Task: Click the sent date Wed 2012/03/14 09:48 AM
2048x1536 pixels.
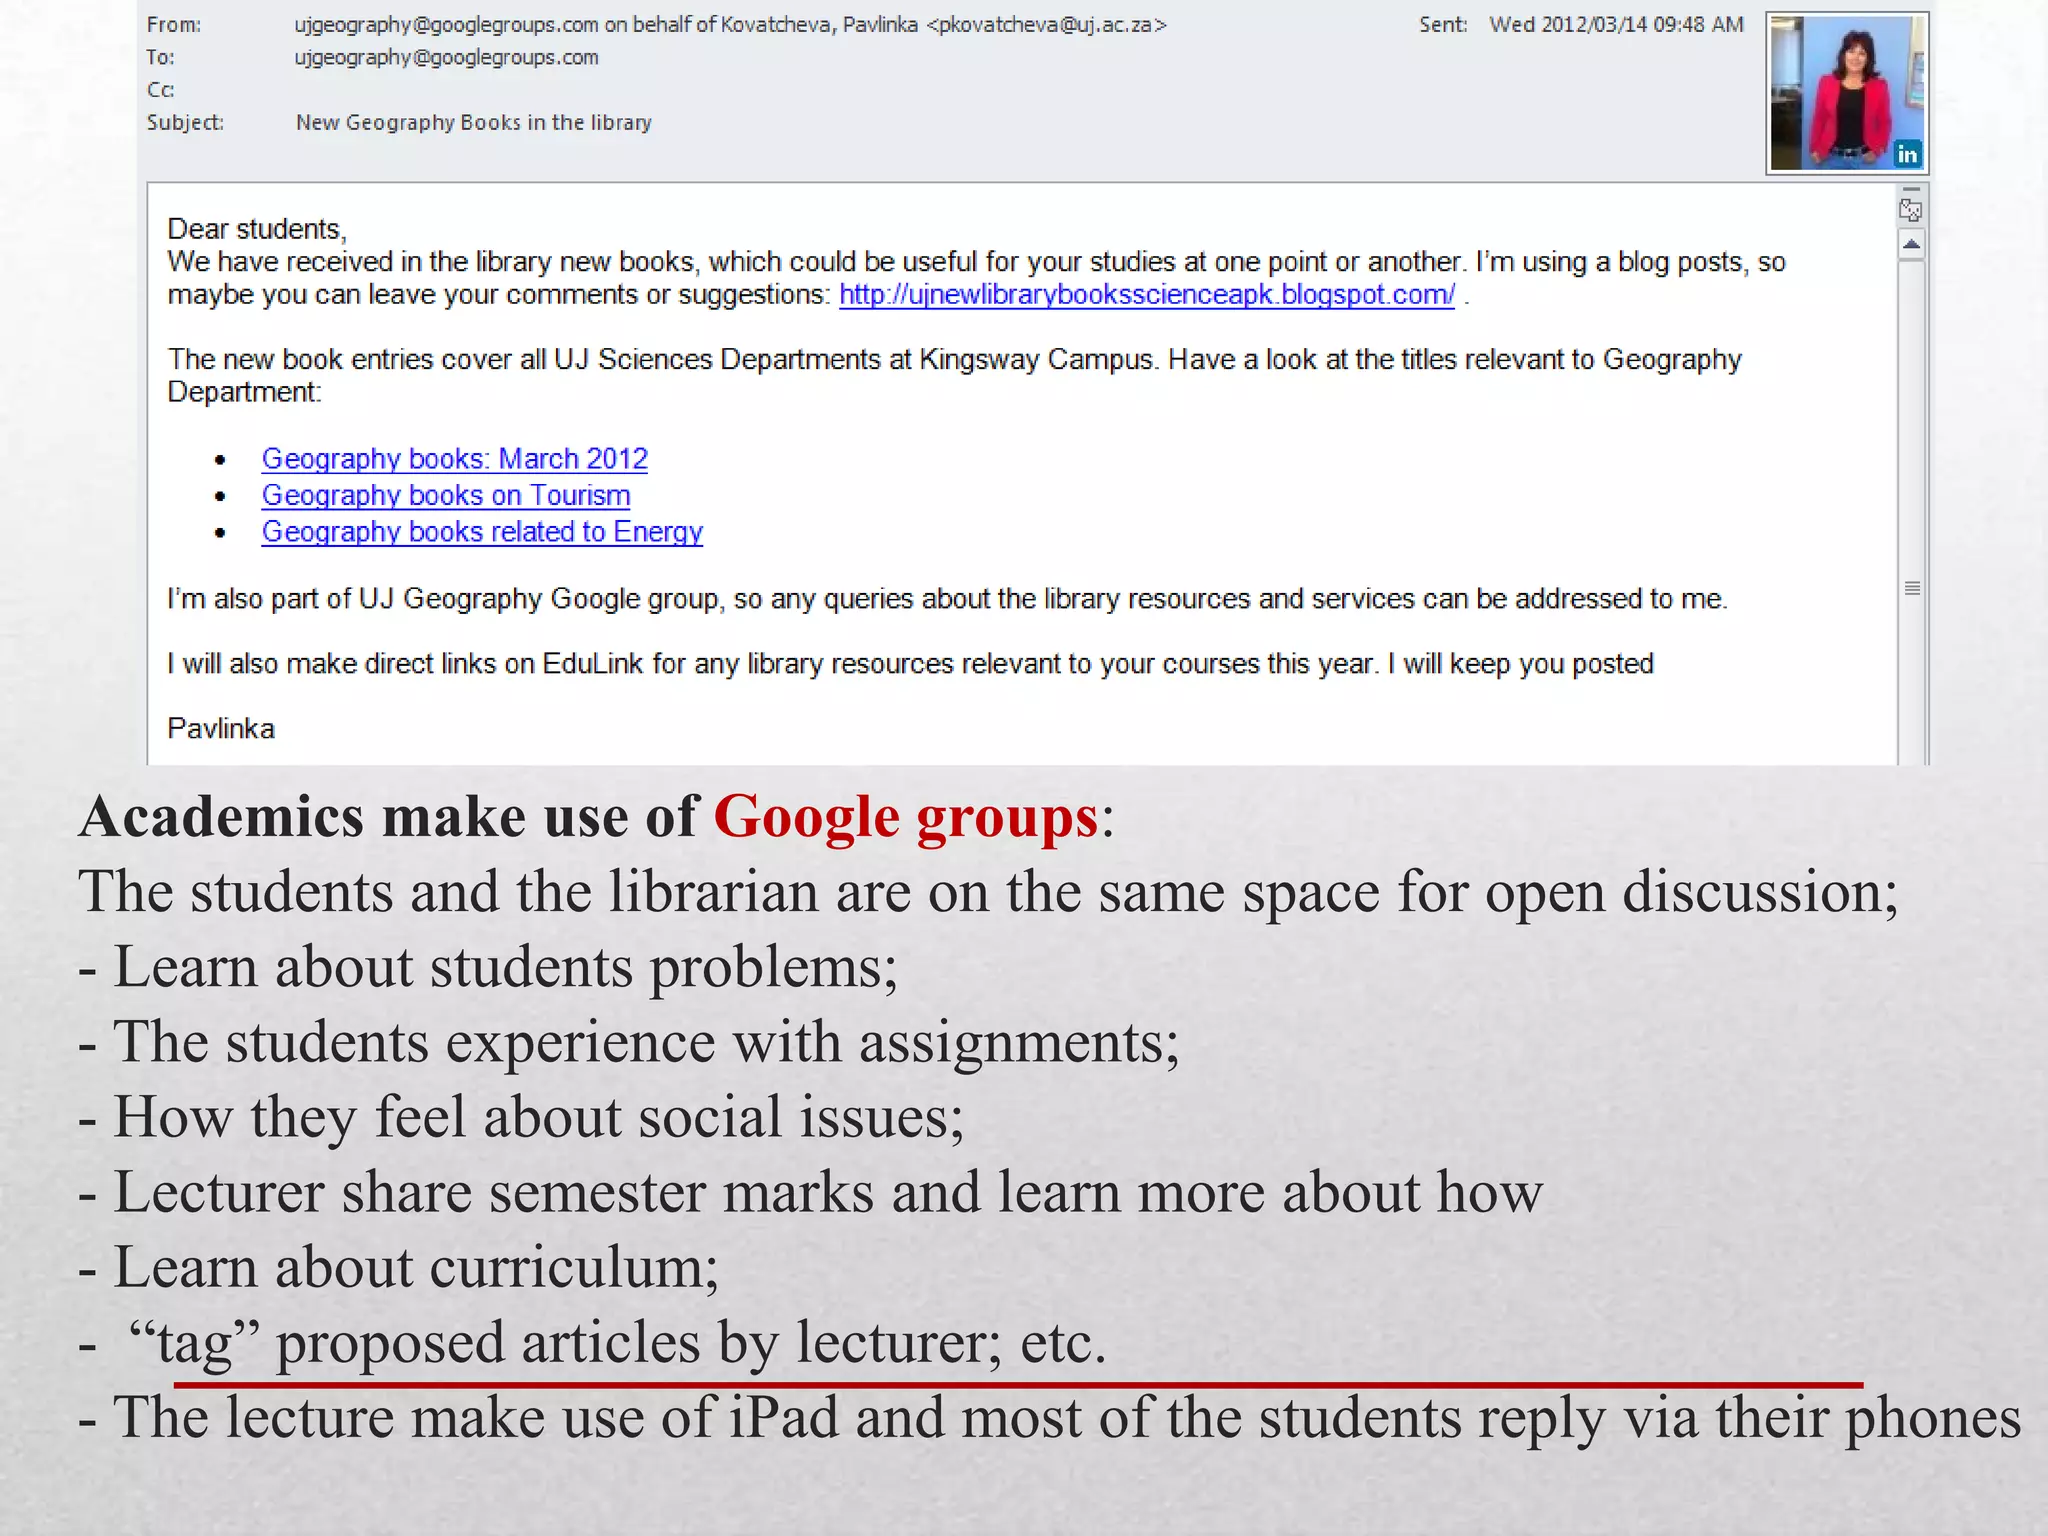Action: (x=1616, y=25)
